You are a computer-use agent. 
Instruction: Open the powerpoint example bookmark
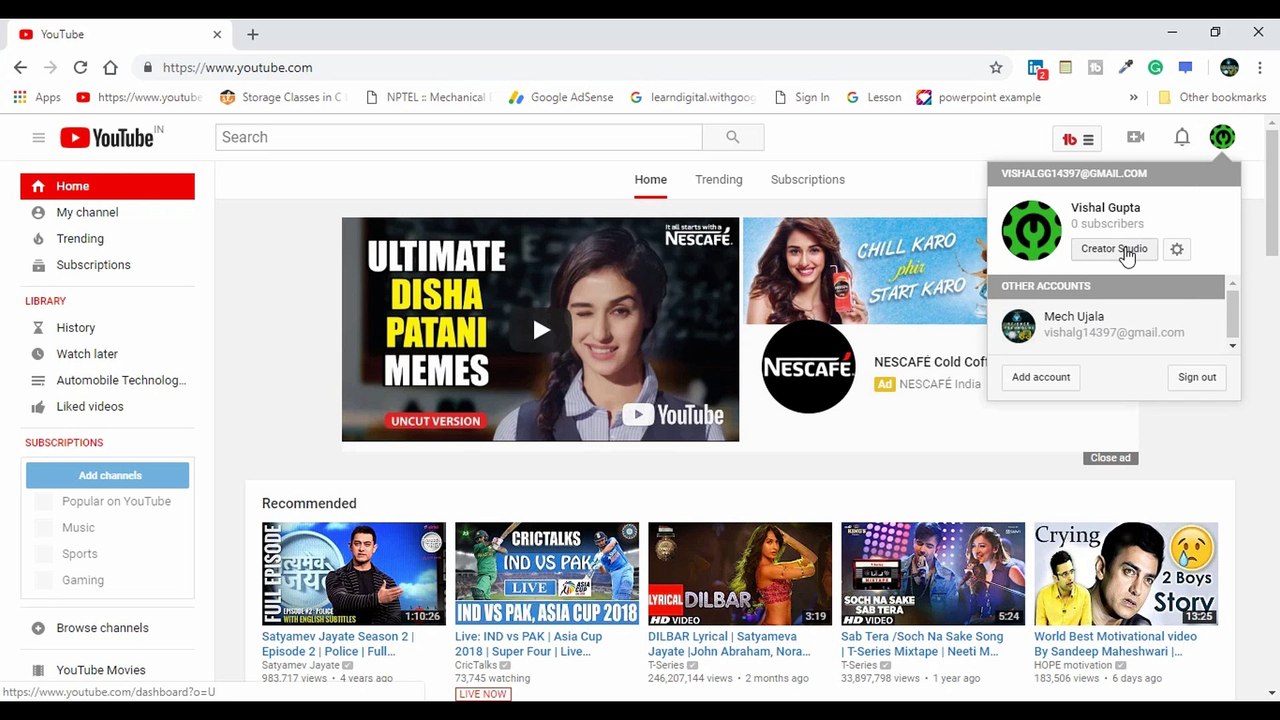click(x=979, y=97)
